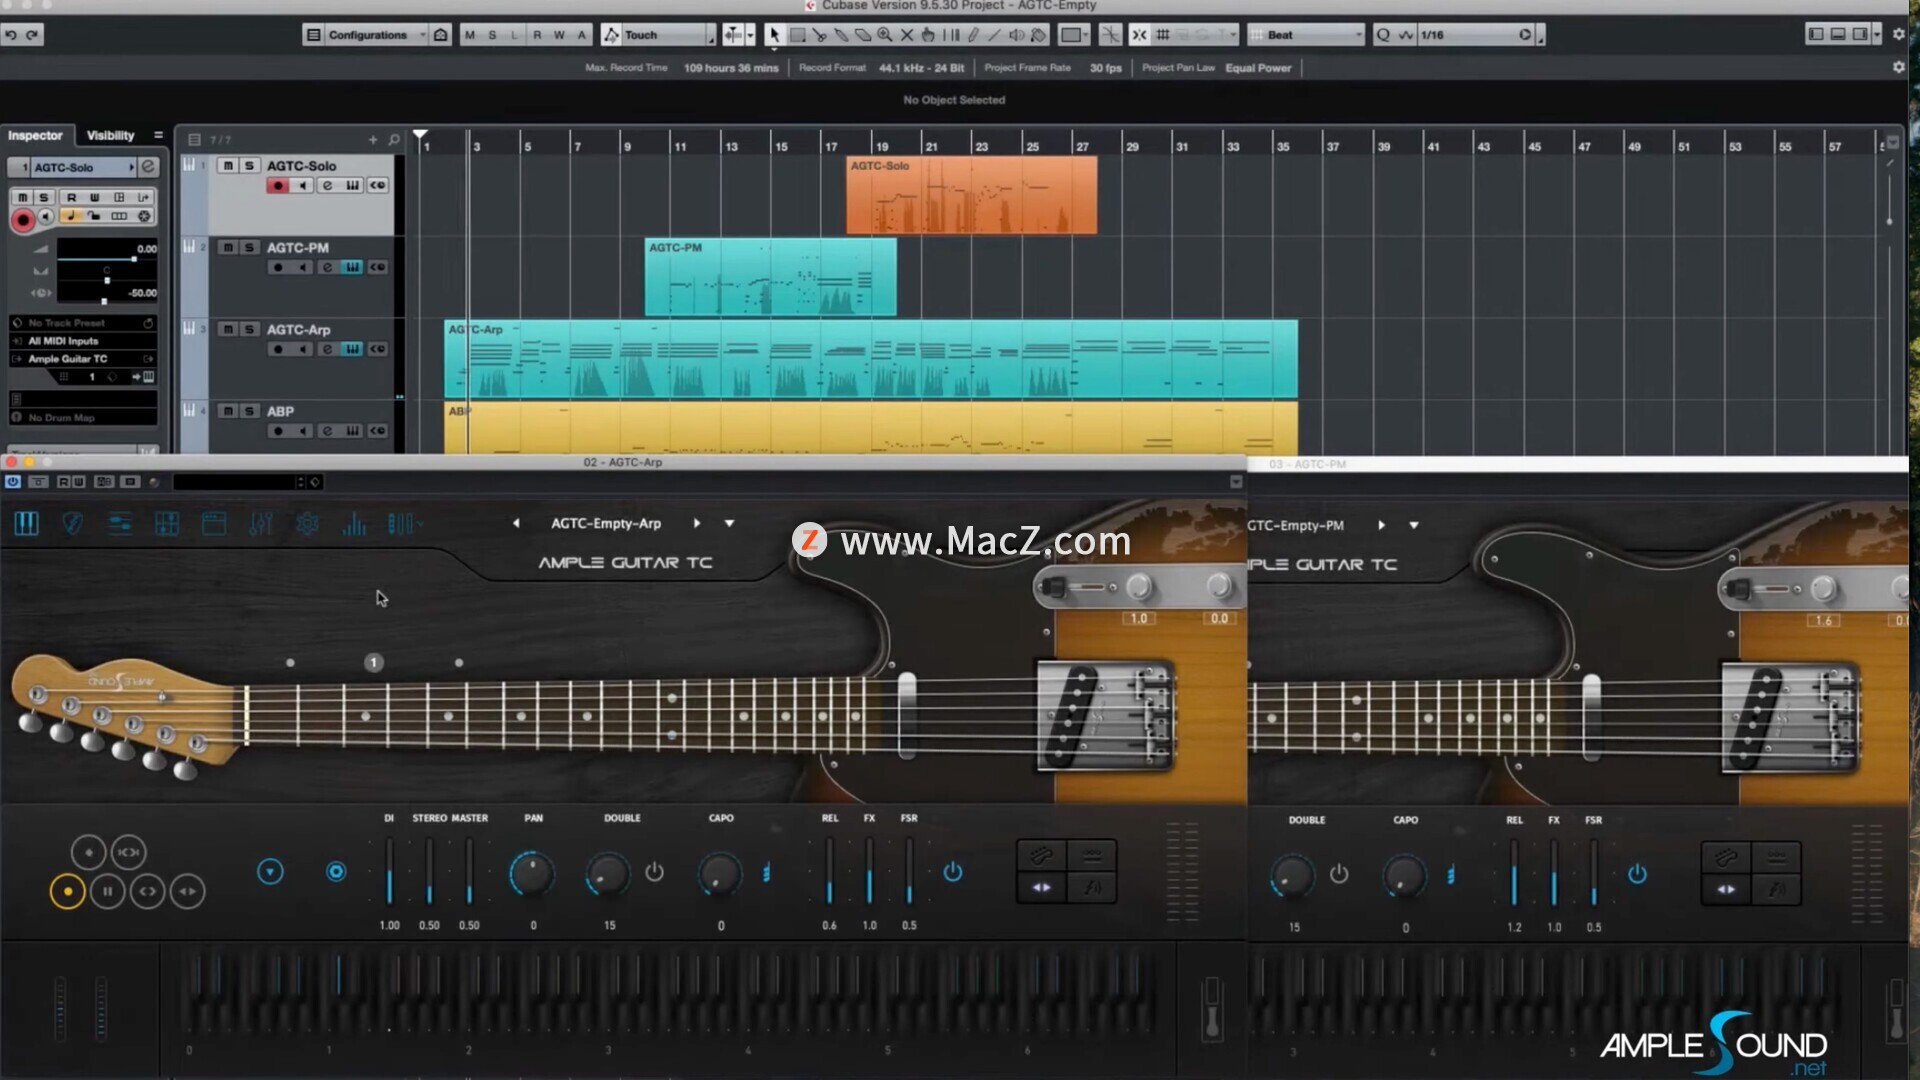Open track list filter menu icon
This screenshot has width=1920, height=1080.
pyautogui.click(x=194, y=140)
